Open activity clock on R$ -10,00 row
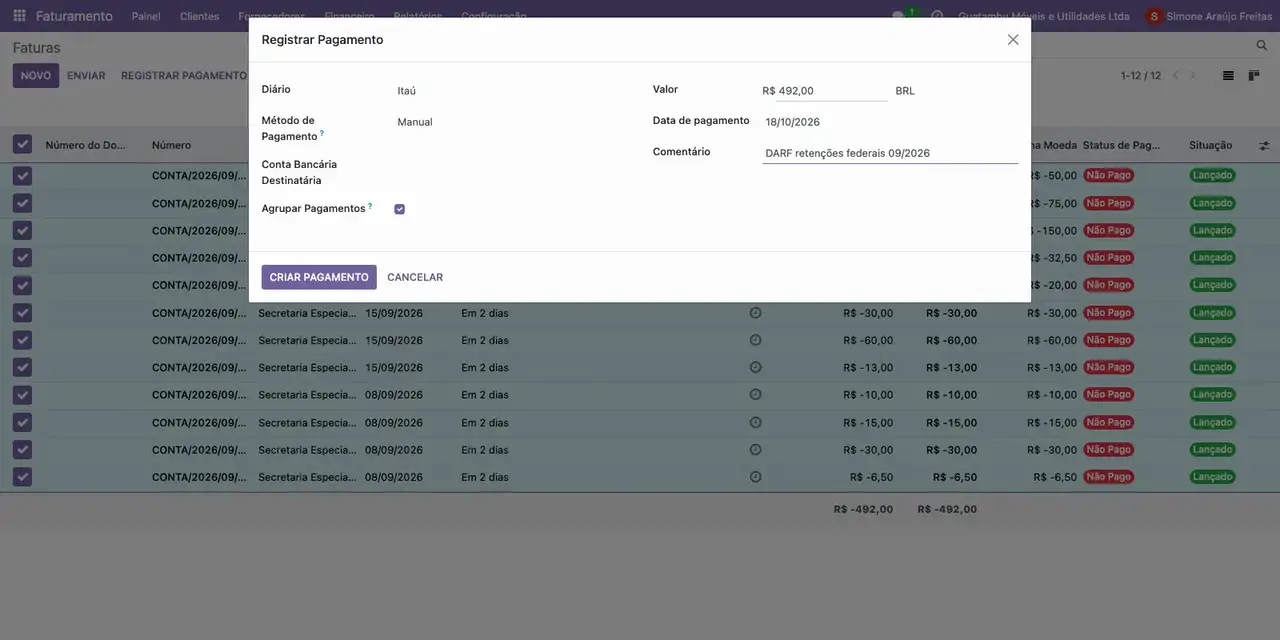This screenshot has height=640, width=1280. [755, 394]
